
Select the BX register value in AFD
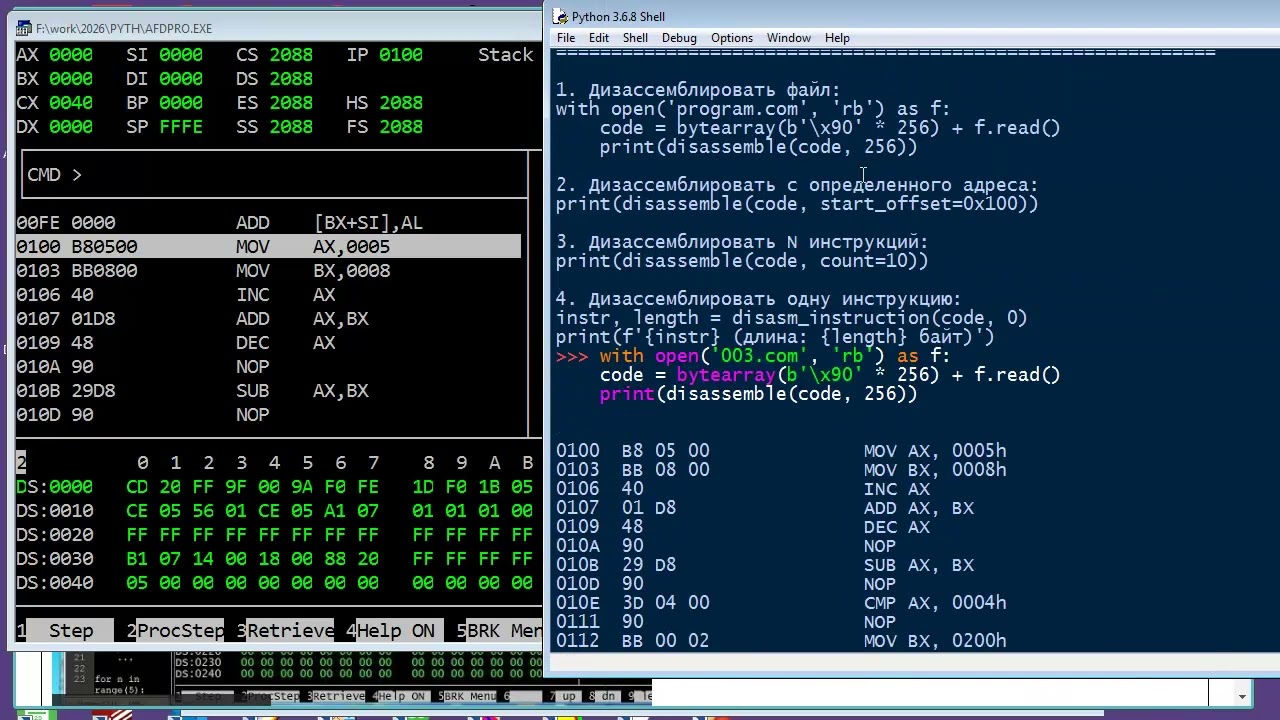71,79
